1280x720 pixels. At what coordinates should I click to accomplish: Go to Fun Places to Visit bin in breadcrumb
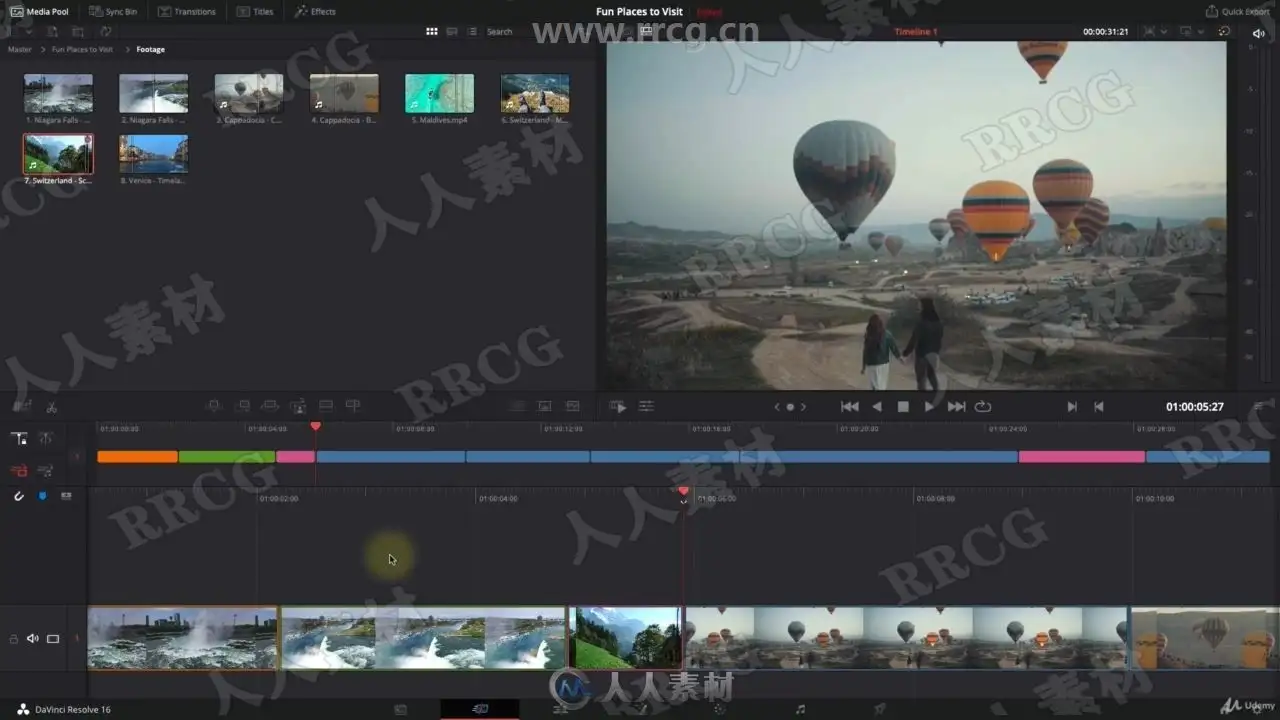point(82,49)
